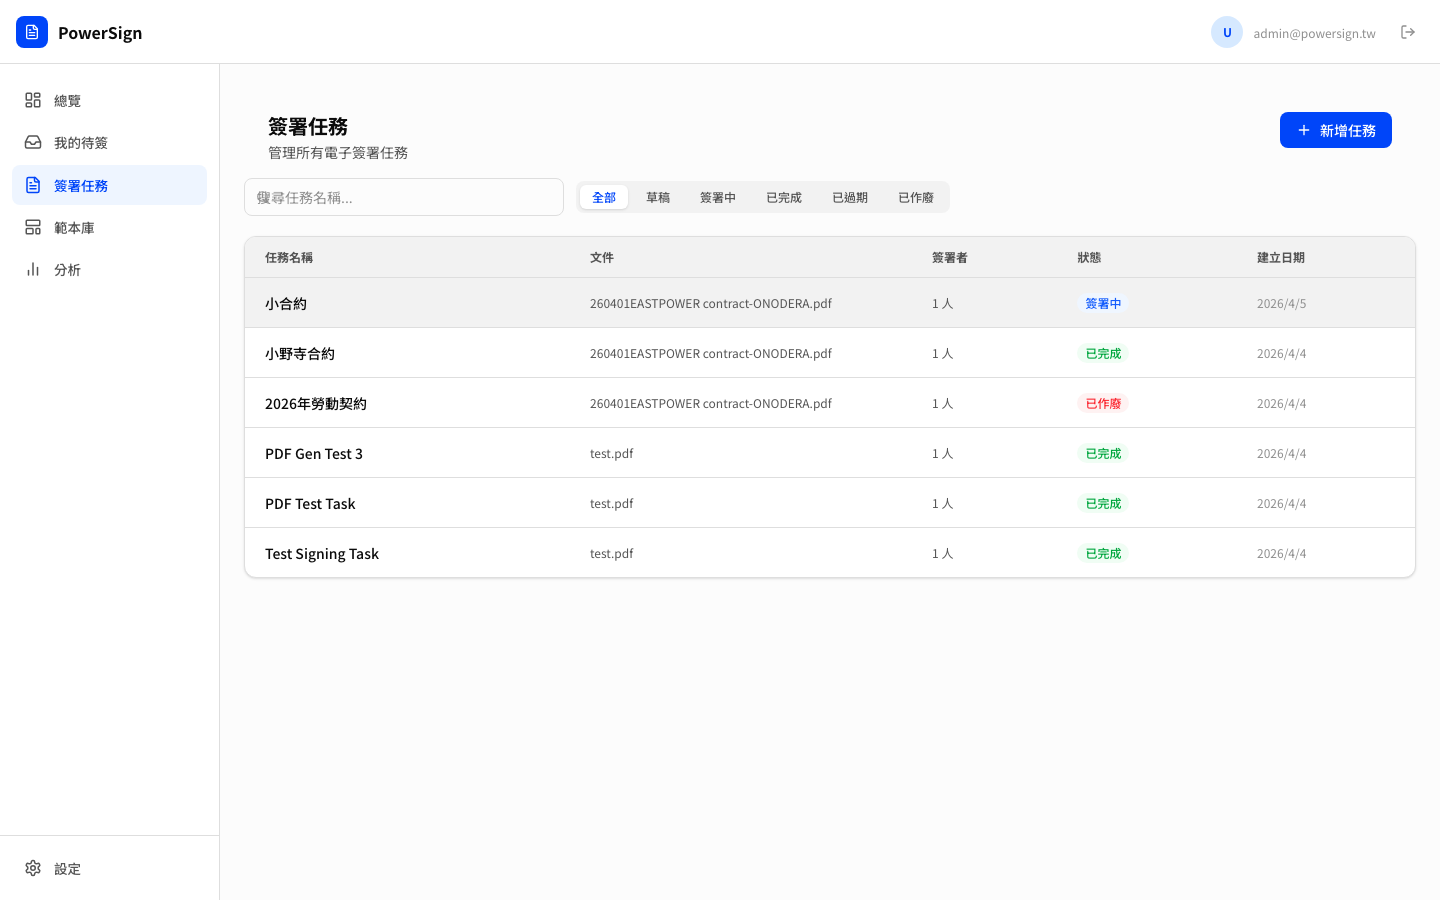Click the PowerSign logo icon

(32, 32)
